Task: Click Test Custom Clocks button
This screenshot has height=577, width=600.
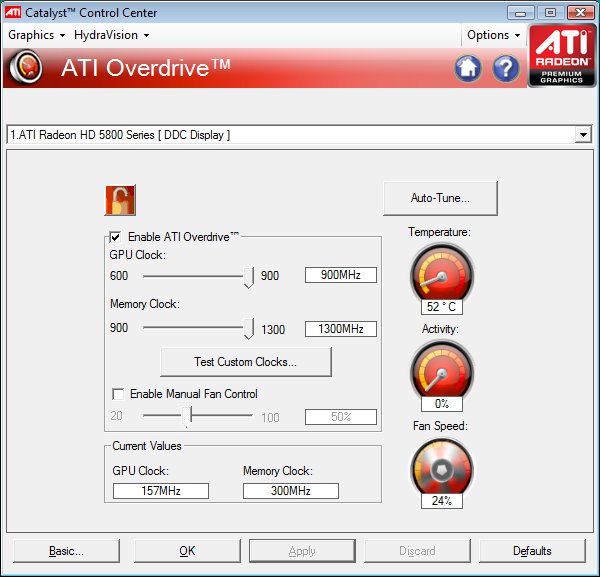Action: pyautogui.click(x=246, y=362)
